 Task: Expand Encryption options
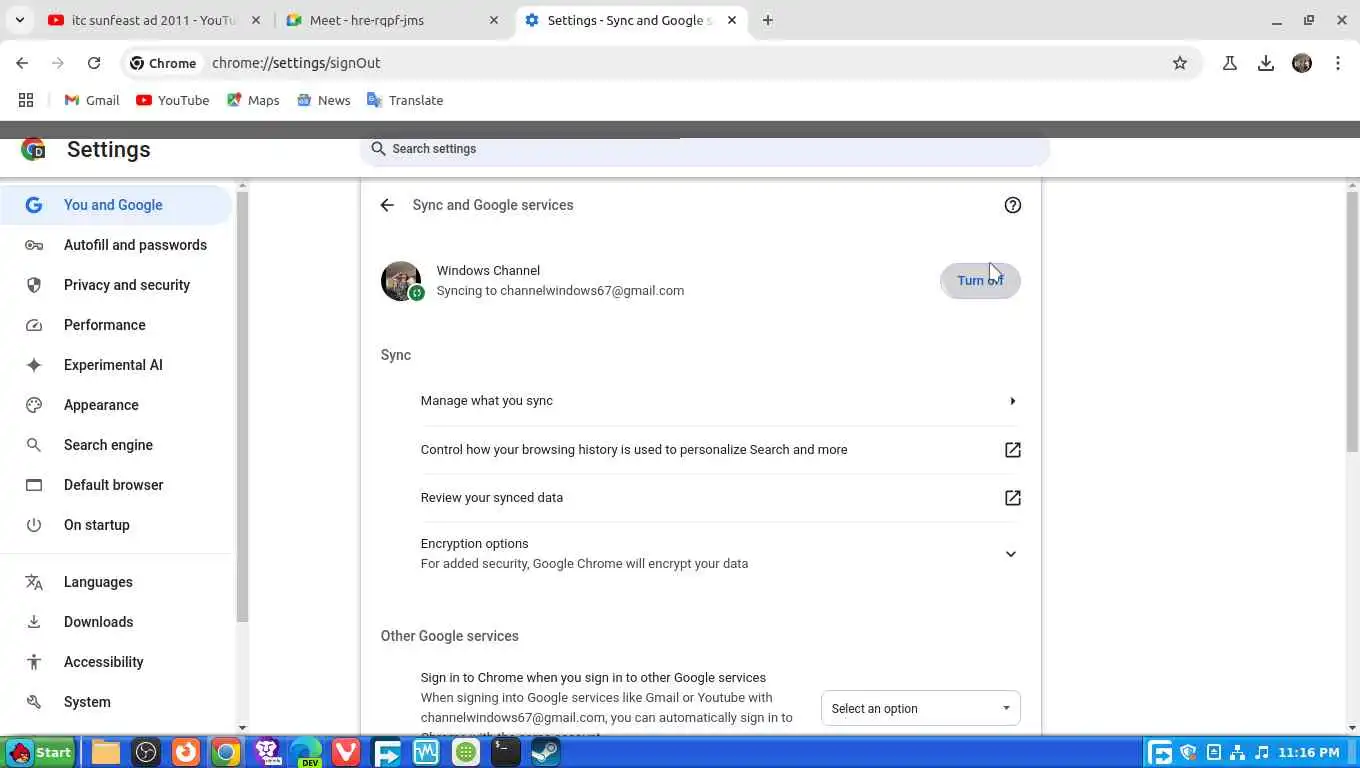[1010, 554]
